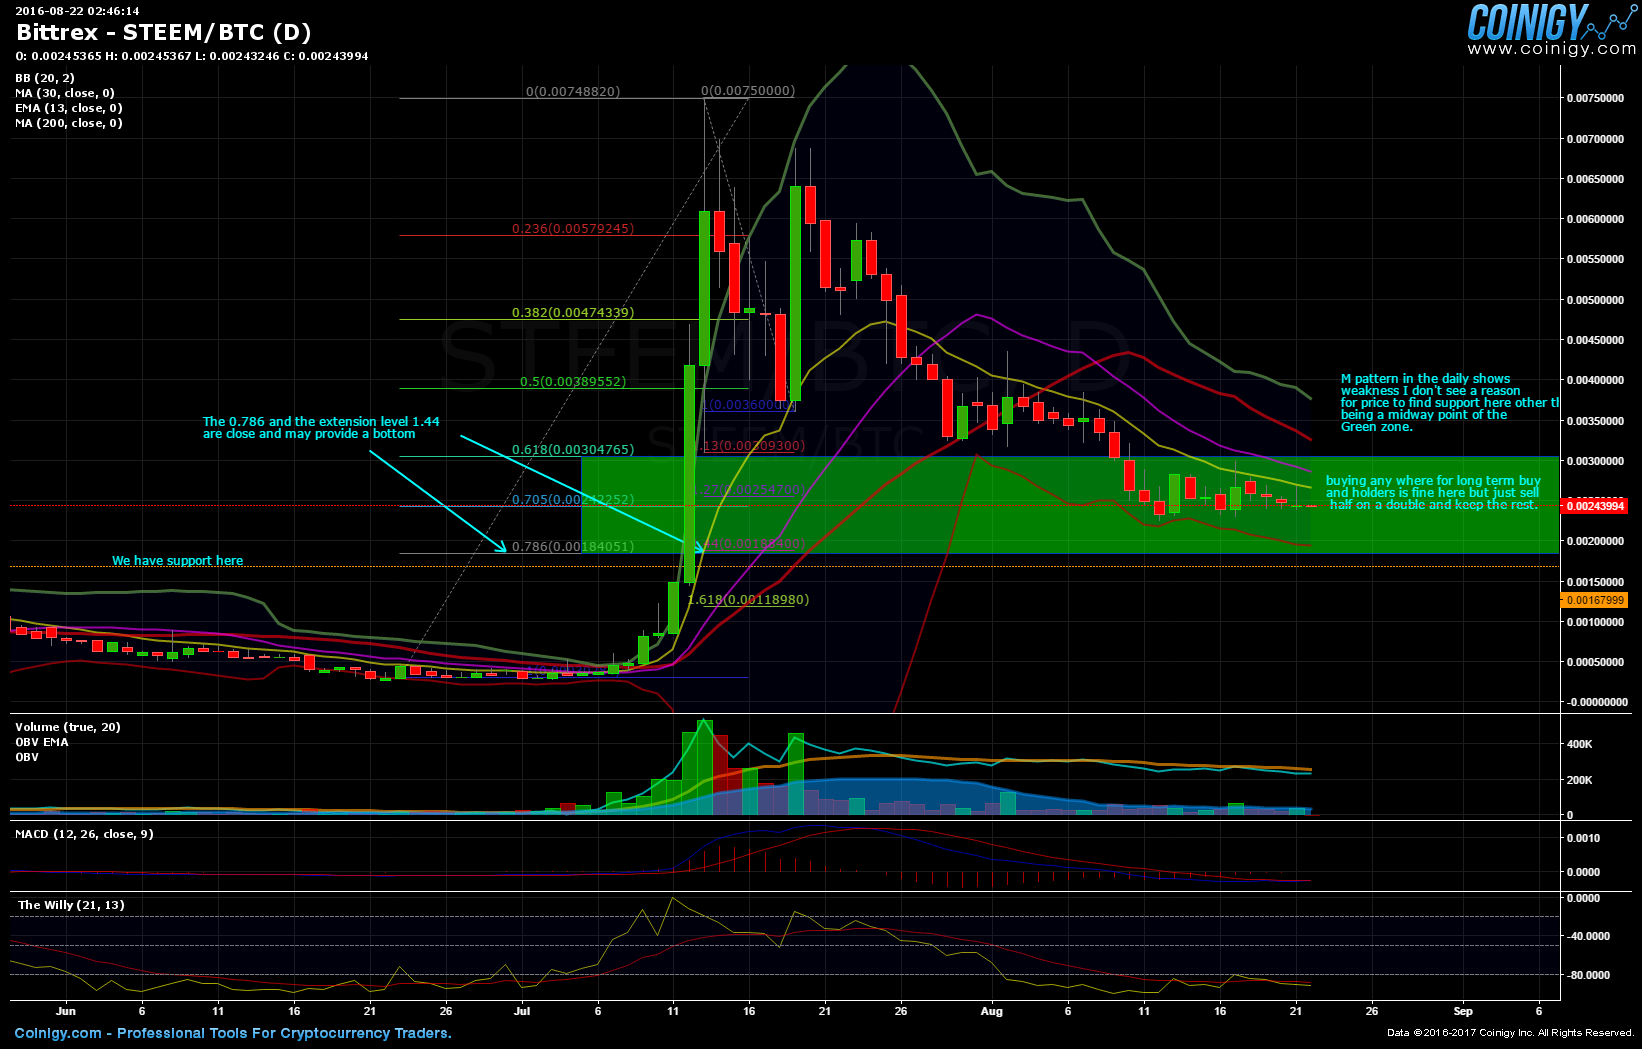Select the OBV EMA label
The width and height of the screenshot is (1642, 1049).
[42, 742]
